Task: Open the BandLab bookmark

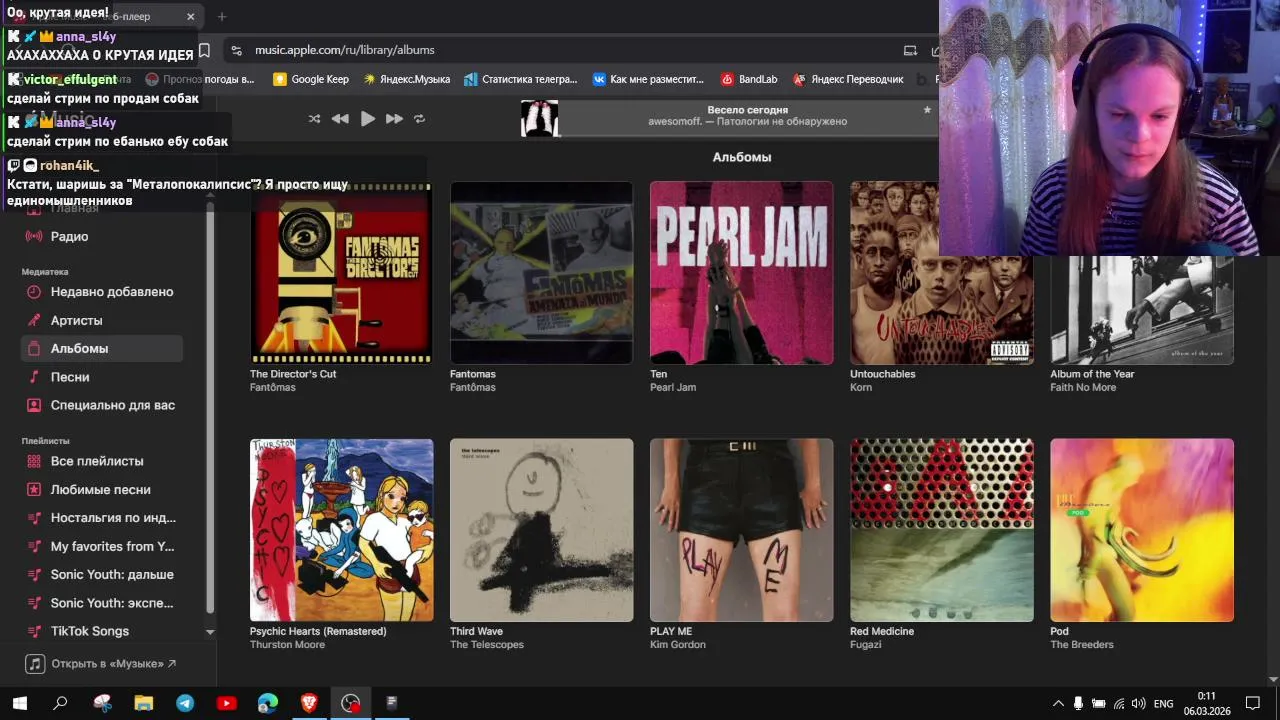Action: click(748, 79)
